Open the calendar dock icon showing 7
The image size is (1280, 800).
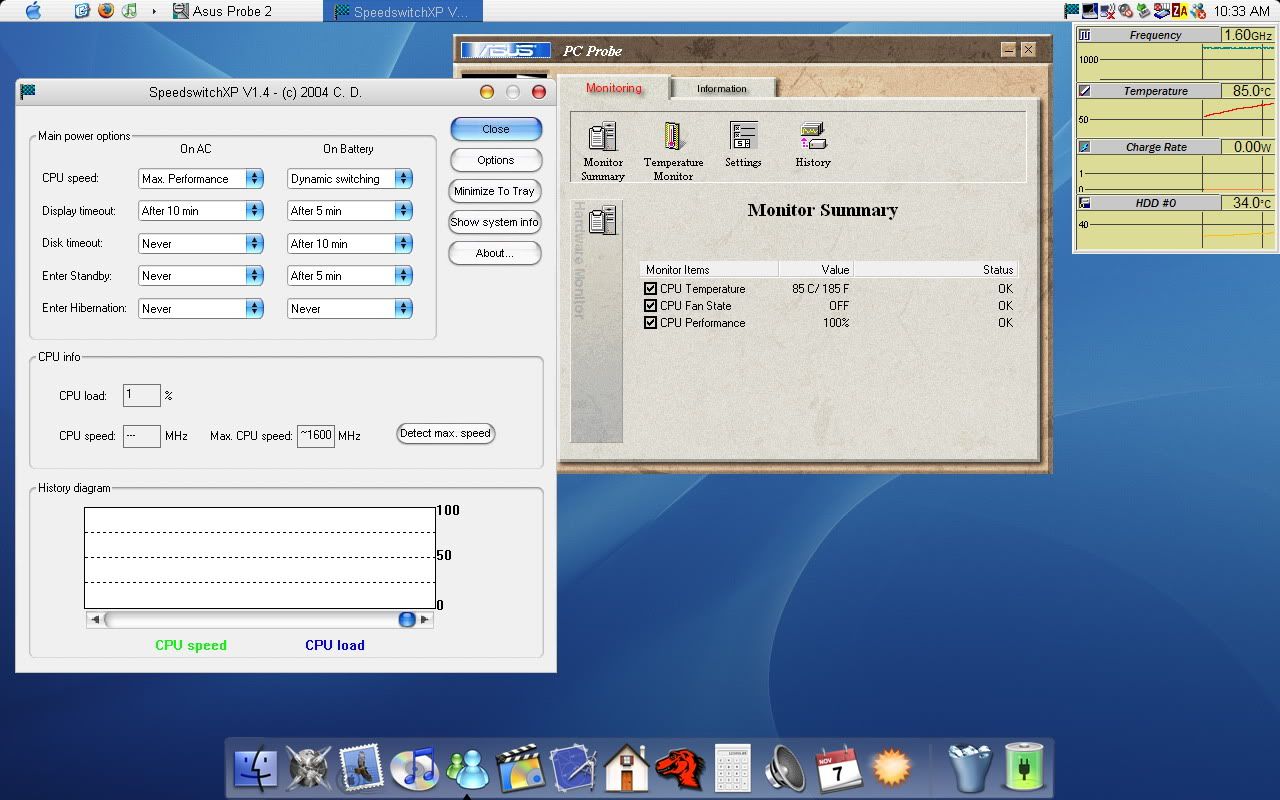click(838, 768)
